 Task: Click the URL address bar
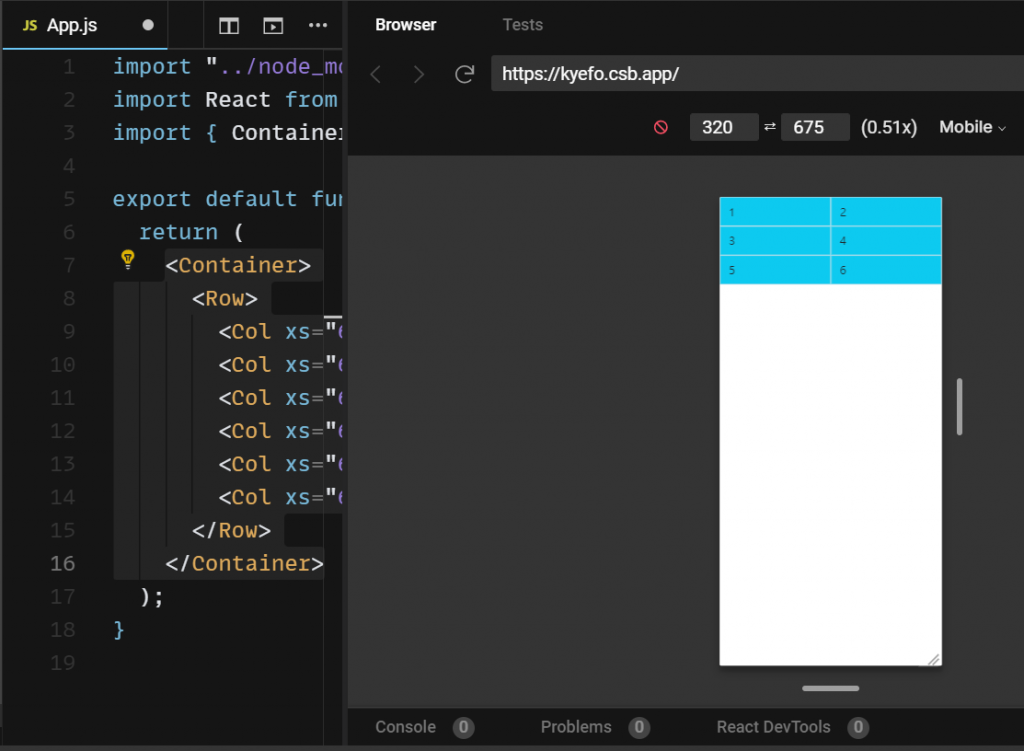[758, 74]
